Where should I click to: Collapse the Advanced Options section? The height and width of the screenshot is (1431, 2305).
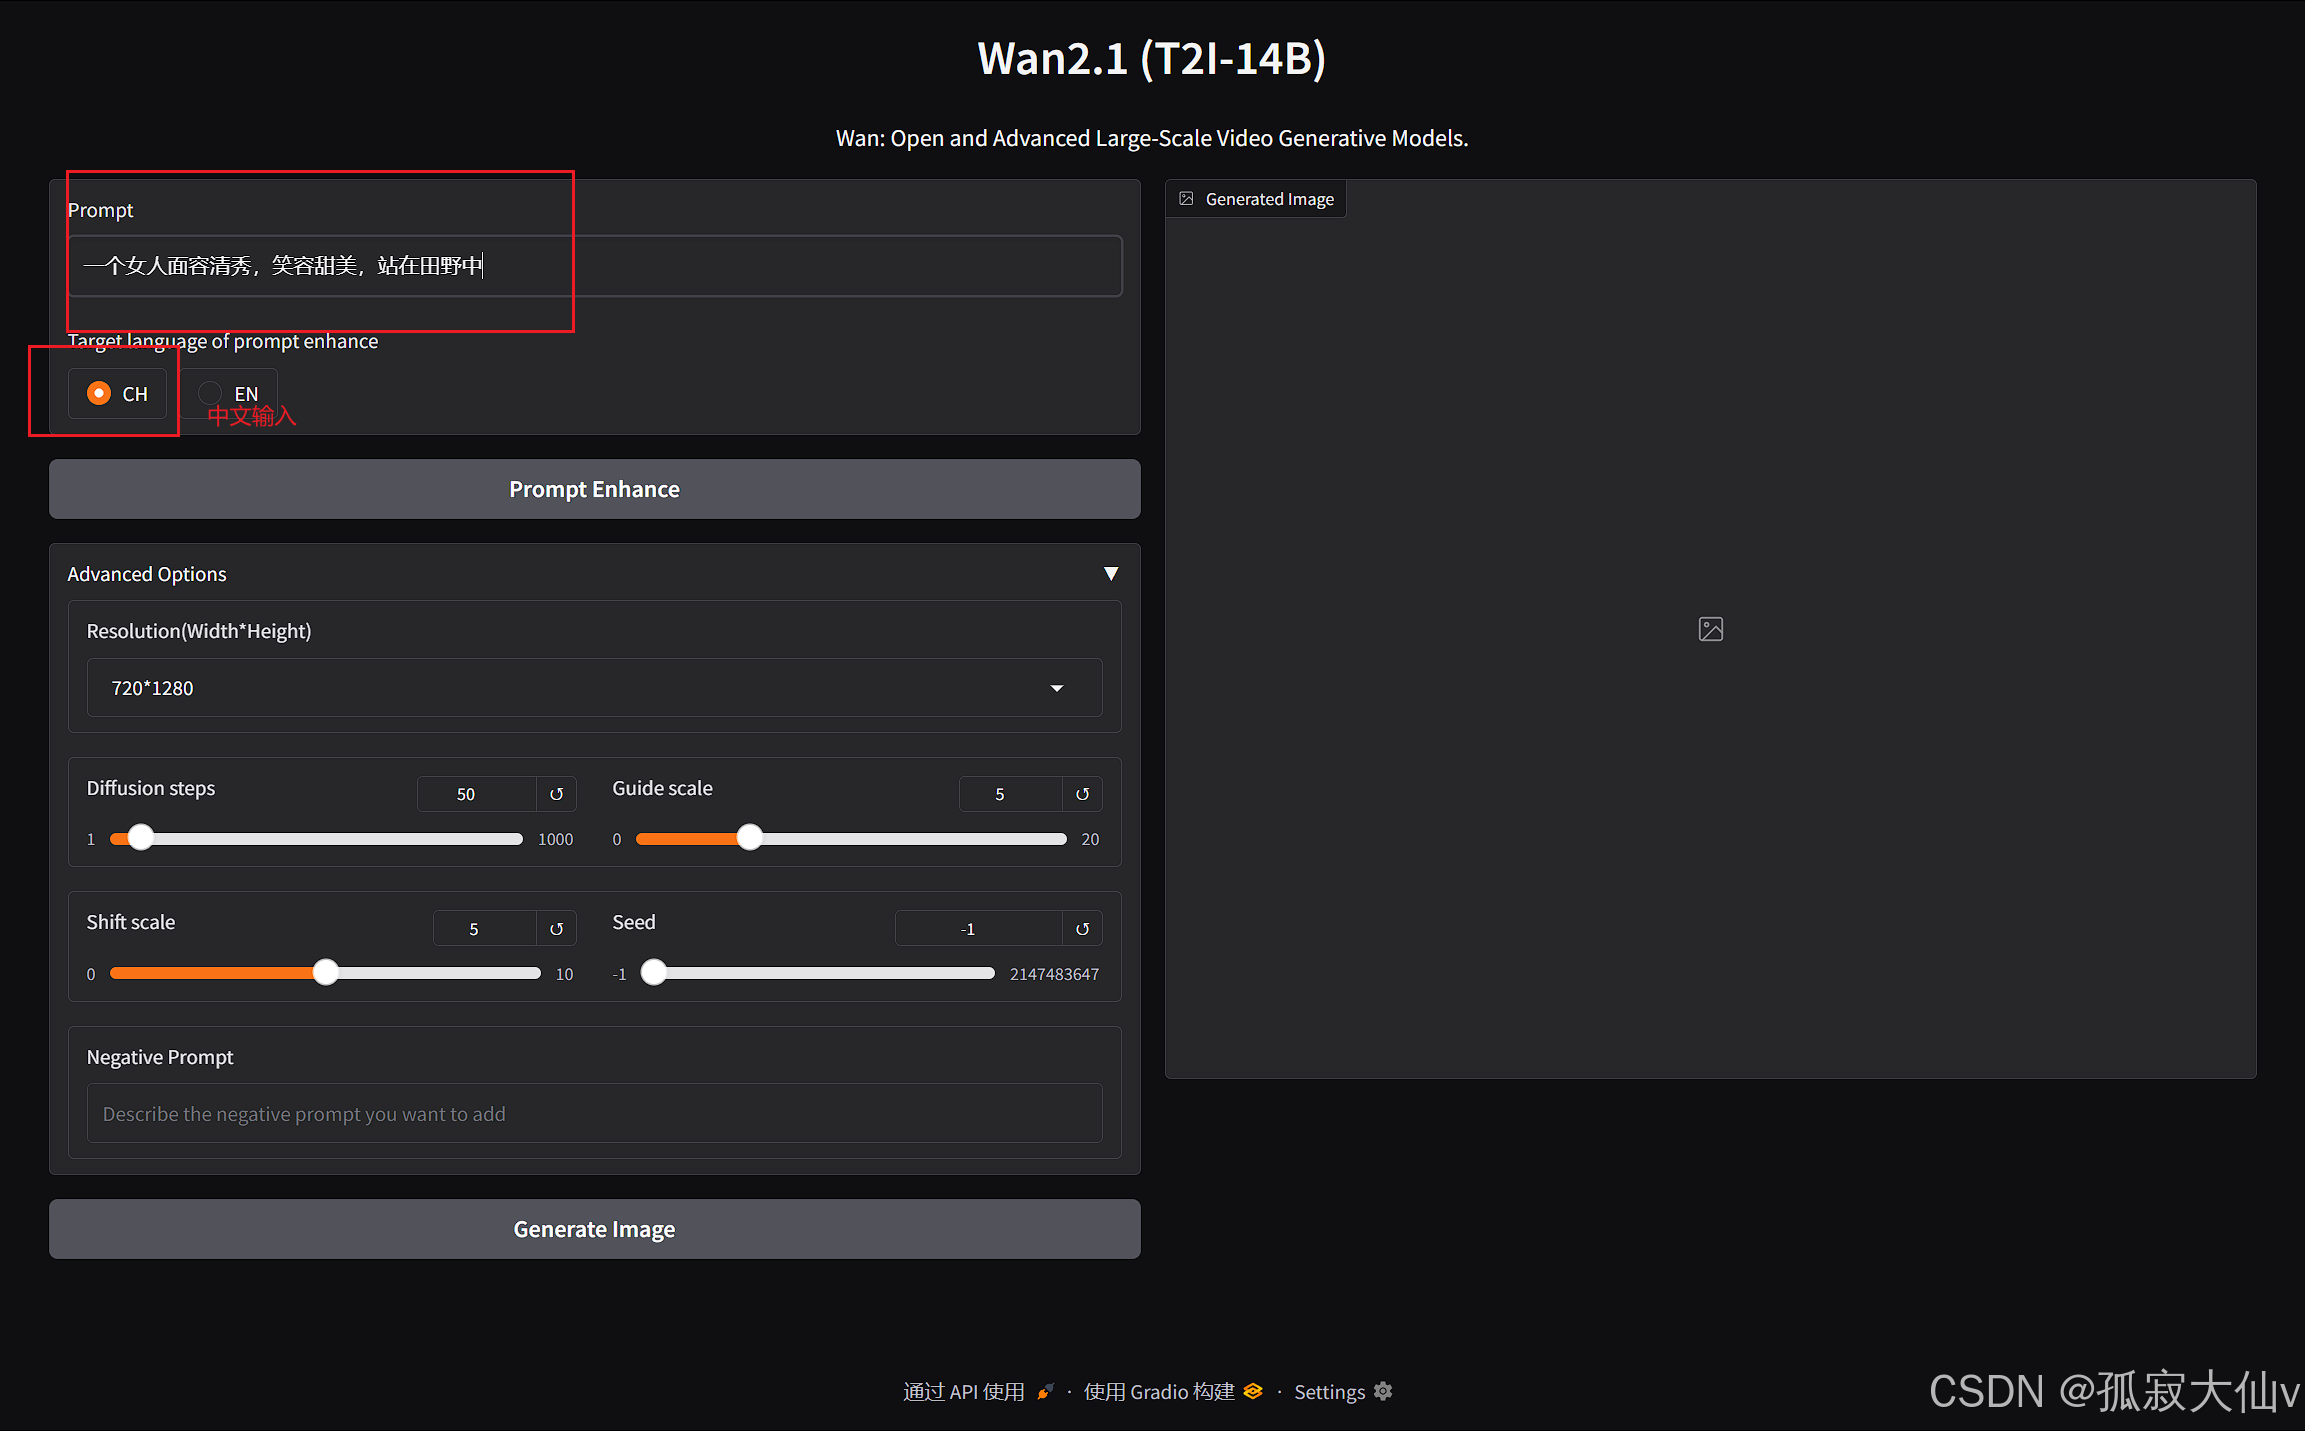(x=1110, y=574)
